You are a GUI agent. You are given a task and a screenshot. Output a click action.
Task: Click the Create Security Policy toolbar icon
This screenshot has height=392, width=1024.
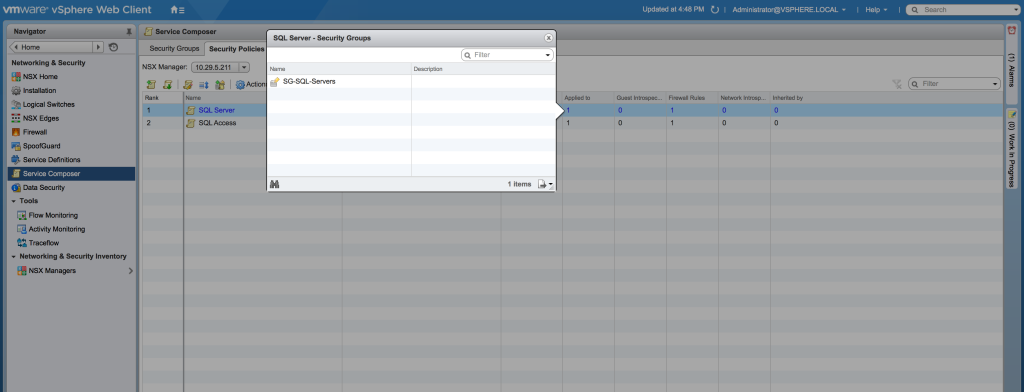(x=151, y=84)
